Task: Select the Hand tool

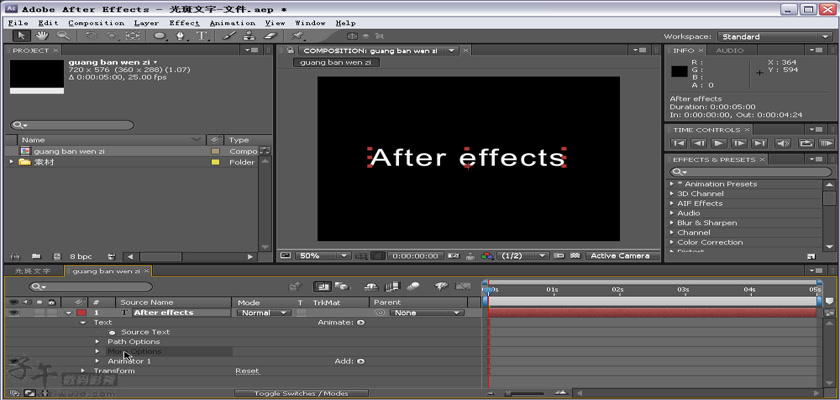Action: point(42,36)
